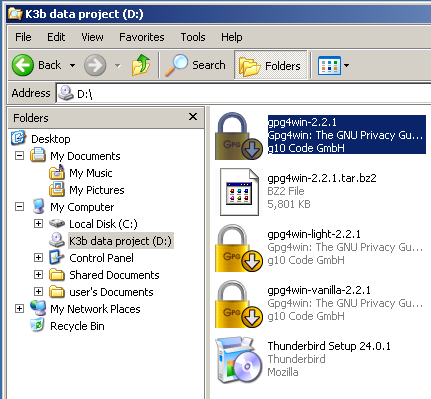
Task: Select the gpg4win-2.2.1 file name
Action: [x=302, y=122]
